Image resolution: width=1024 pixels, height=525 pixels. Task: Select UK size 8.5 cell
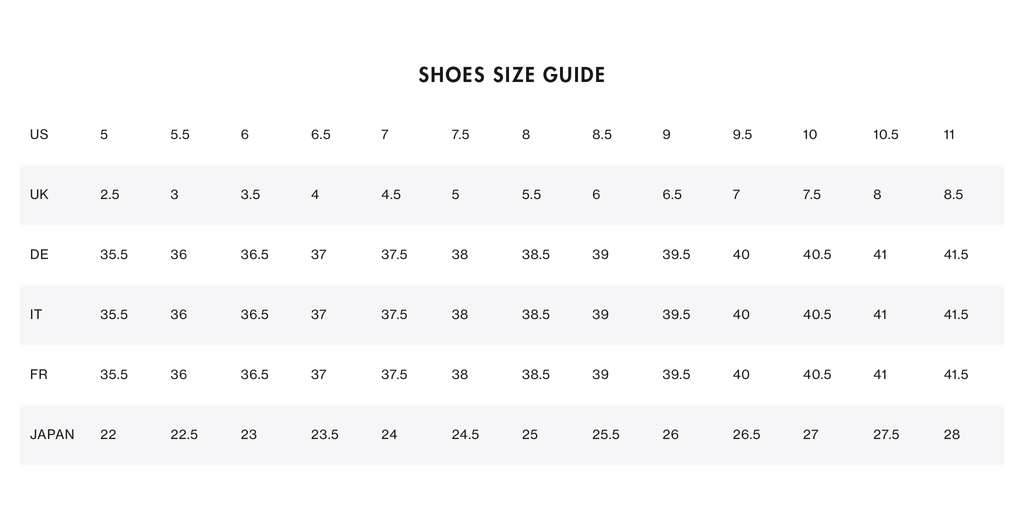click(953, 195)
